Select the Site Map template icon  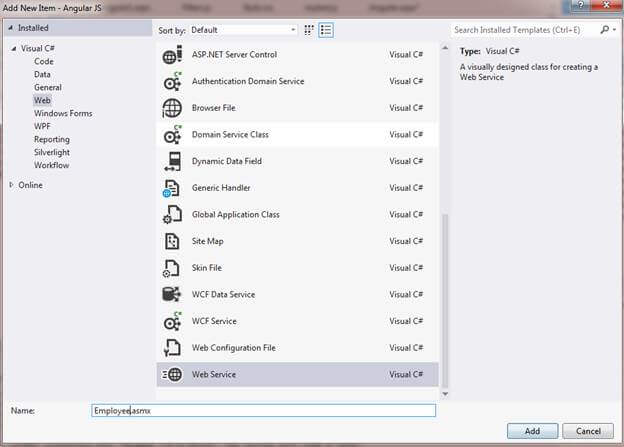(x=172, y=241)
